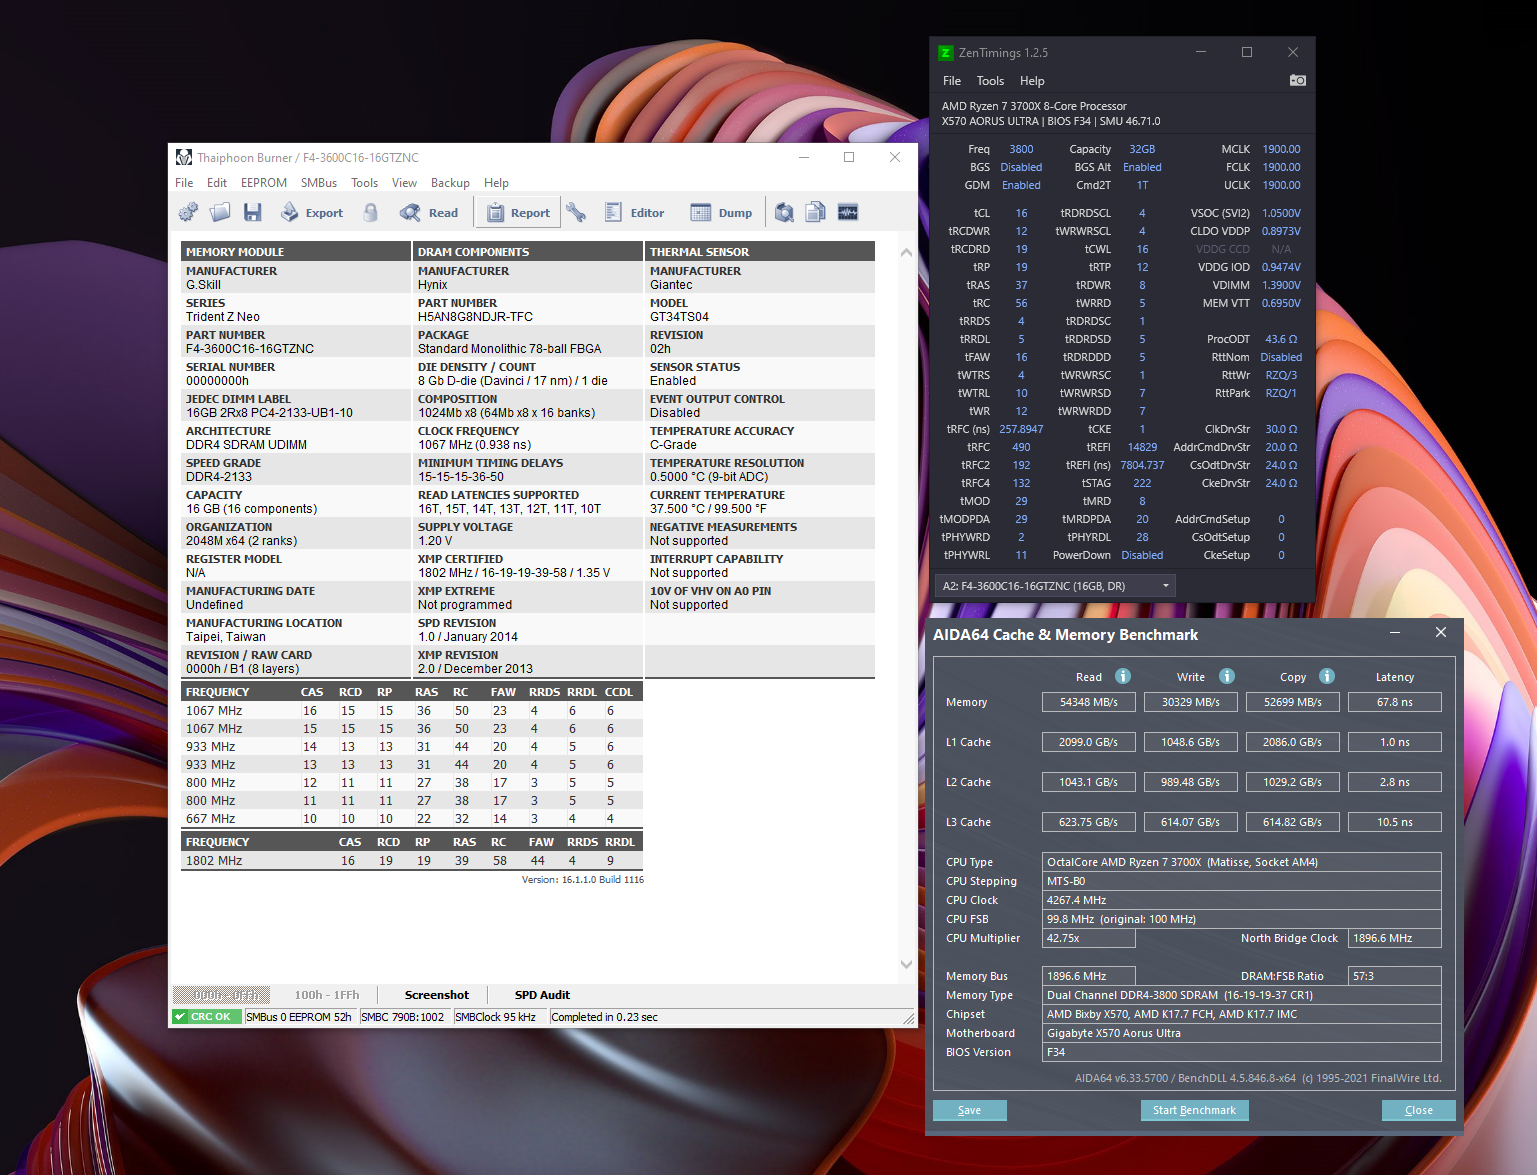
Task: Open the Backup menu
Action: pyautogui.click(x=451, y=183)
